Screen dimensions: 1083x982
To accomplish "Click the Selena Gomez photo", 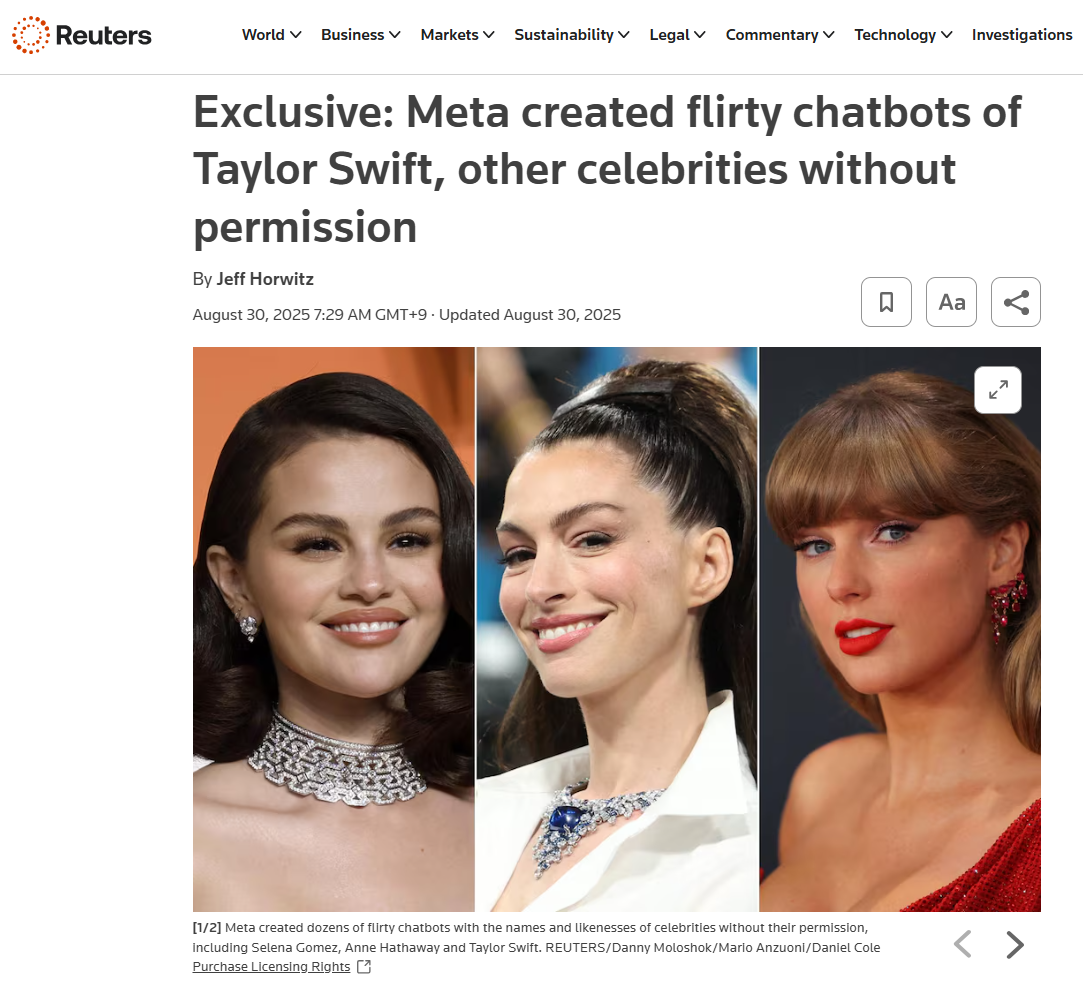I will tap(334, 628).
